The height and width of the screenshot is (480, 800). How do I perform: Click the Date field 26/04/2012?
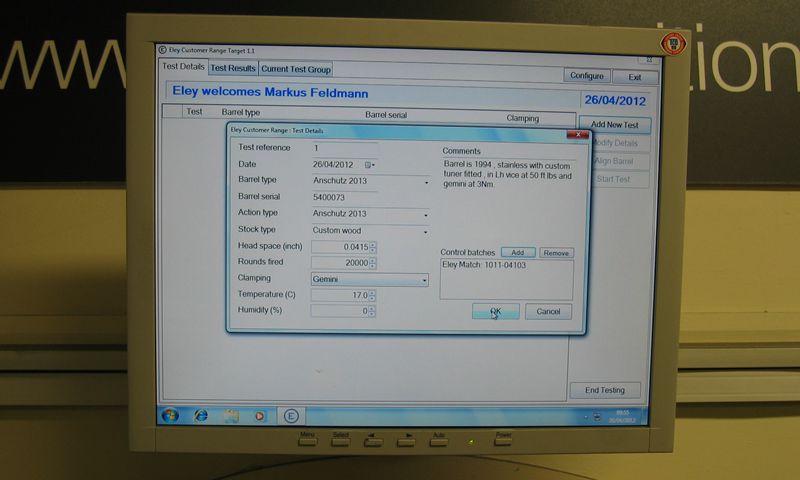[x=333, y=164]
